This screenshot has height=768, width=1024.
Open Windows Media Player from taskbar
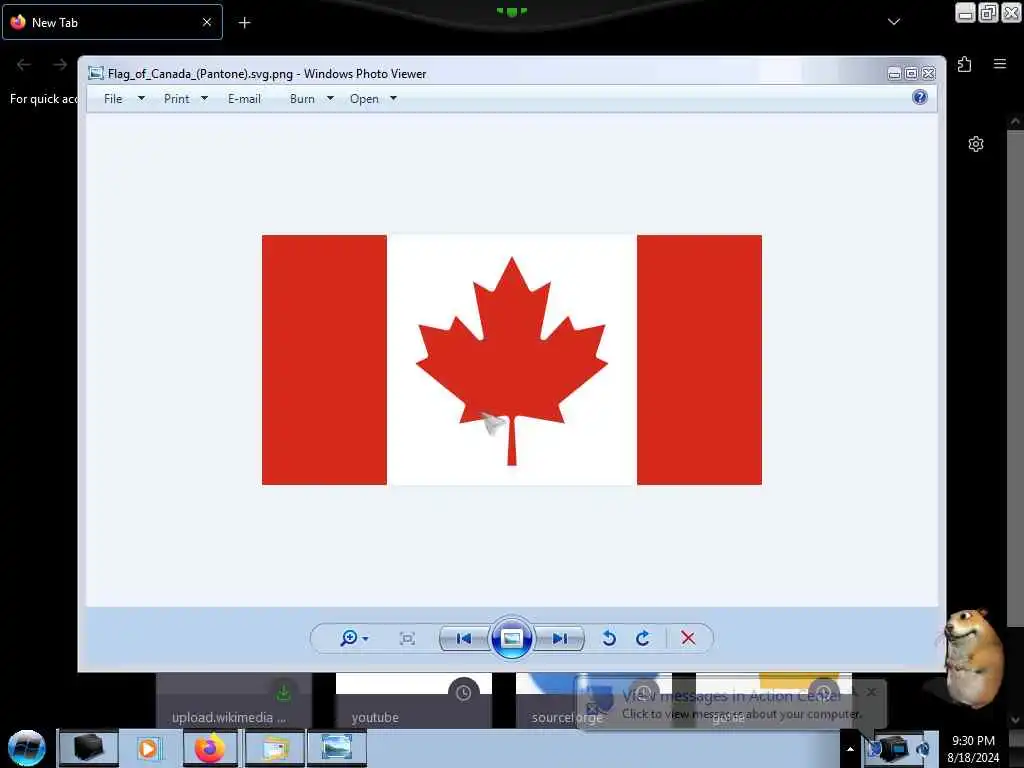point(148,748)
